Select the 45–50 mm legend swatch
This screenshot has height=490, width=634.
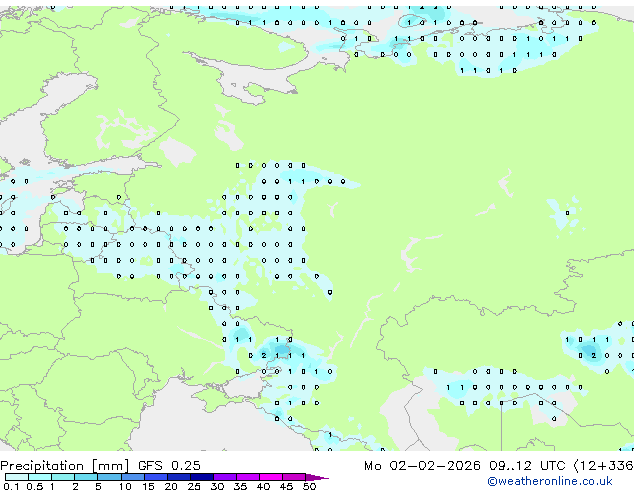click(294, 477)
